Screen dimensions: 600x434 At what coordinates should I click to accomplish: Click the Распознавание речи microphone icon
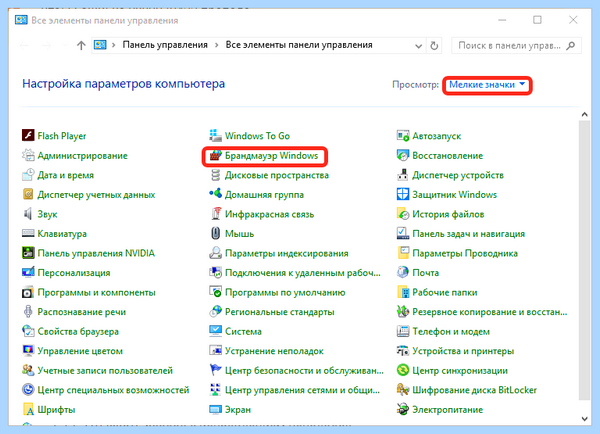click(x=28, y=312)
